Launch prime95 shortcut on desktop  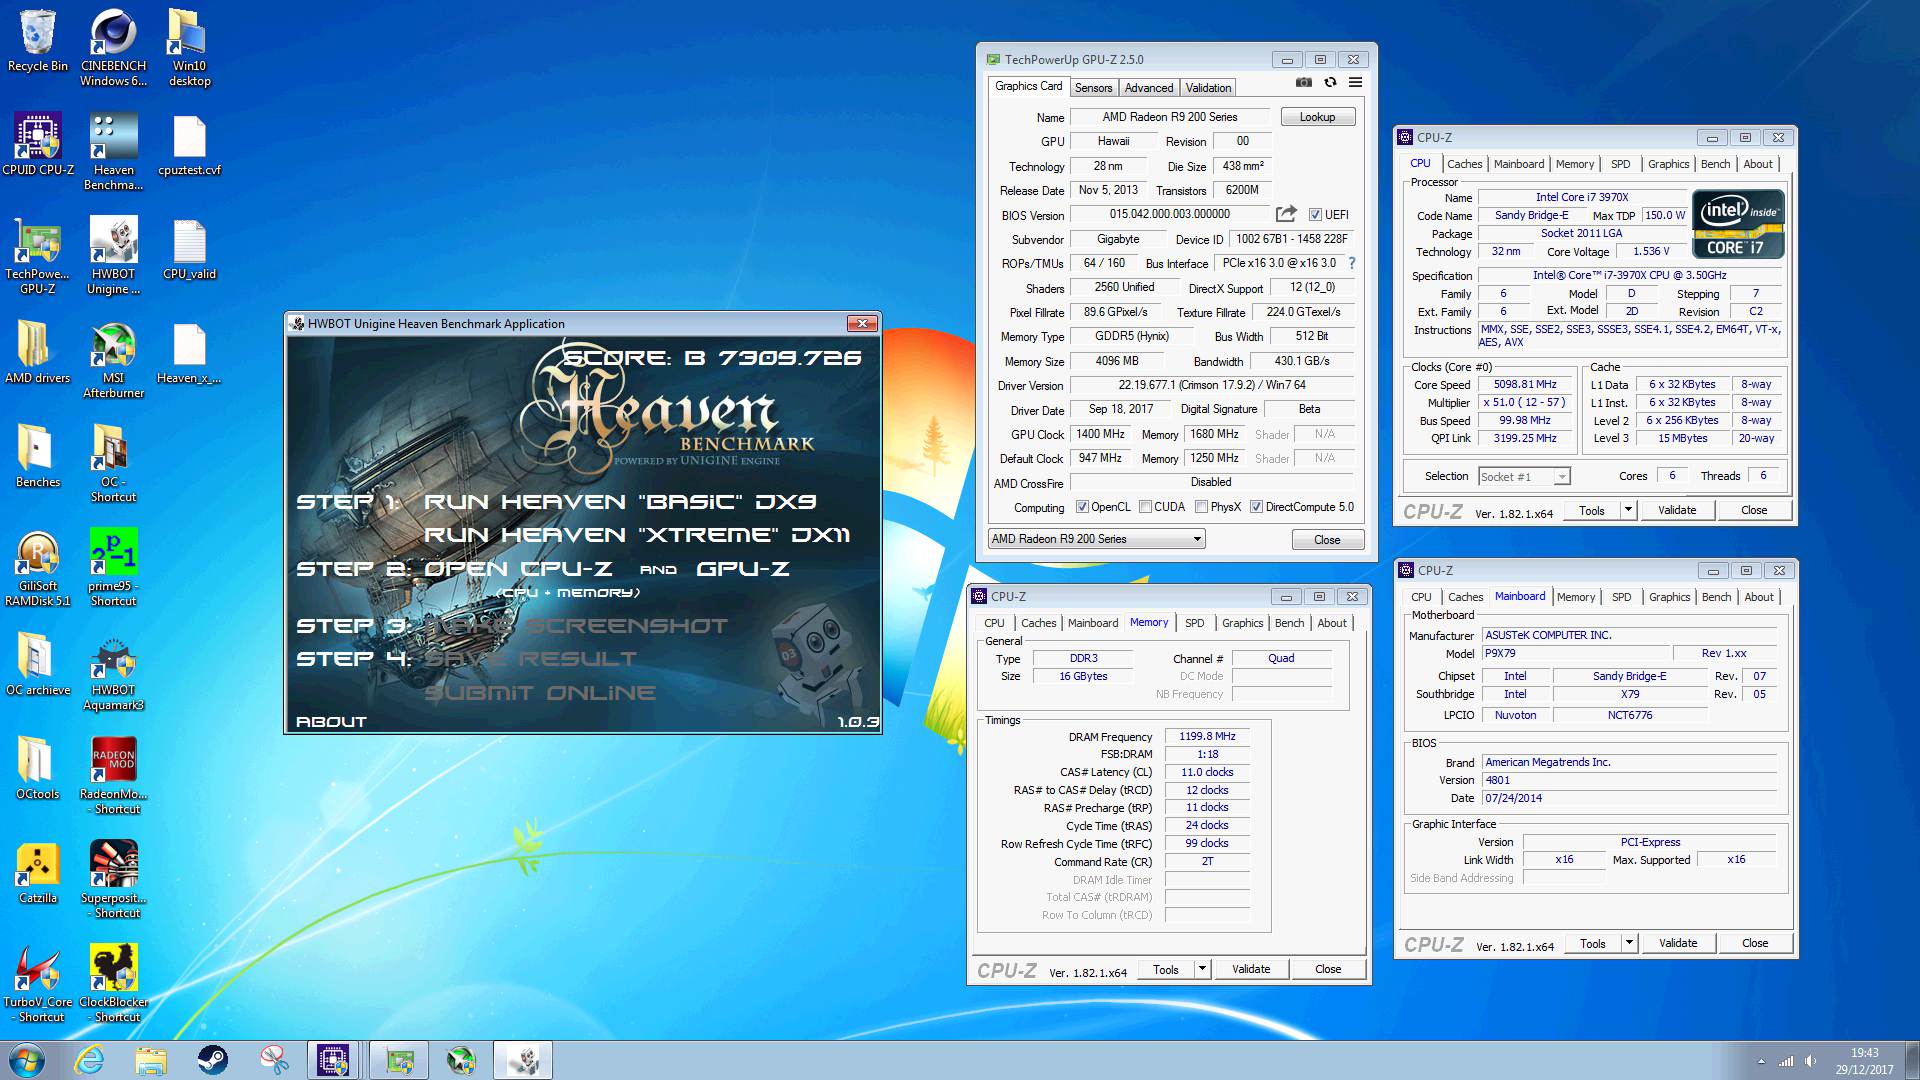[113, 568]
